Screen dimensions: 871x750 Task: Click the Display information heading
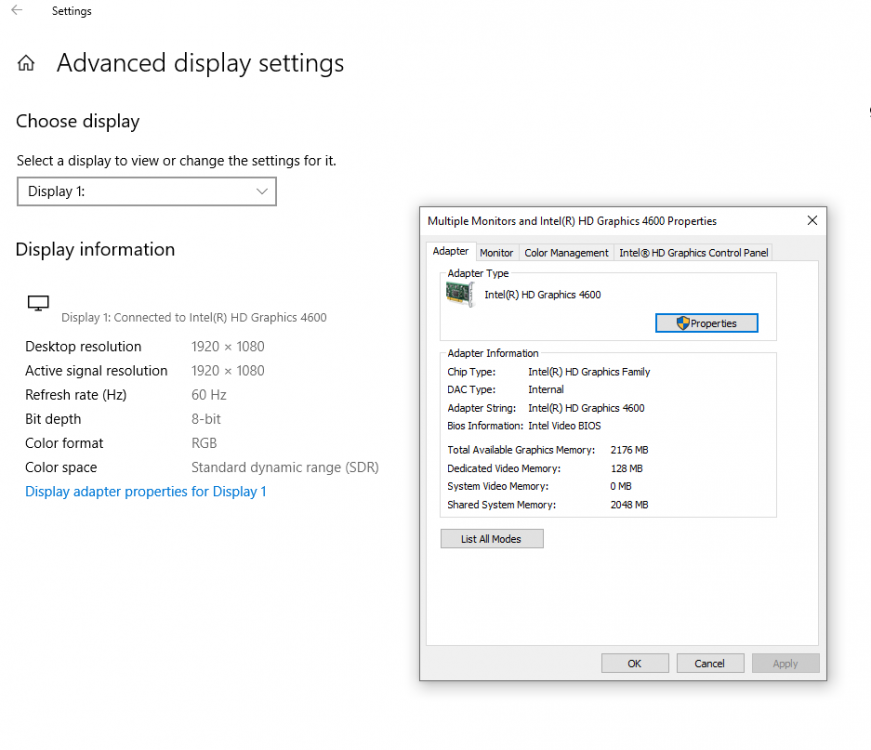coord(95,249)
